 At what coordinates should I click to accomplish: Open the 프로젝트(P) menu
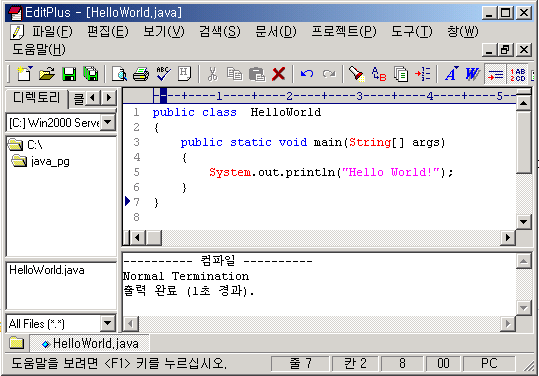pos(344,32)
